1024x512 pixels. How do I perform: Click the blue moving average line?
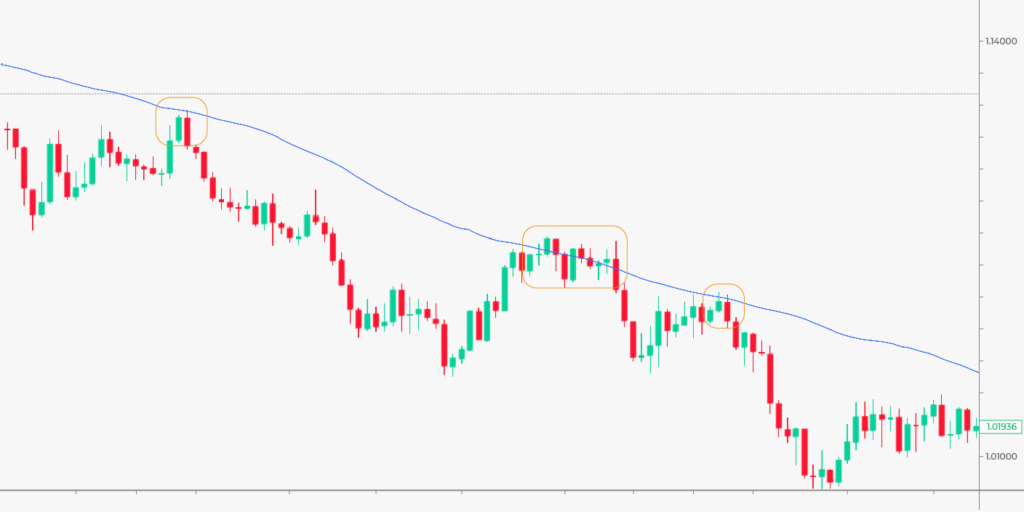click(400, 196)
